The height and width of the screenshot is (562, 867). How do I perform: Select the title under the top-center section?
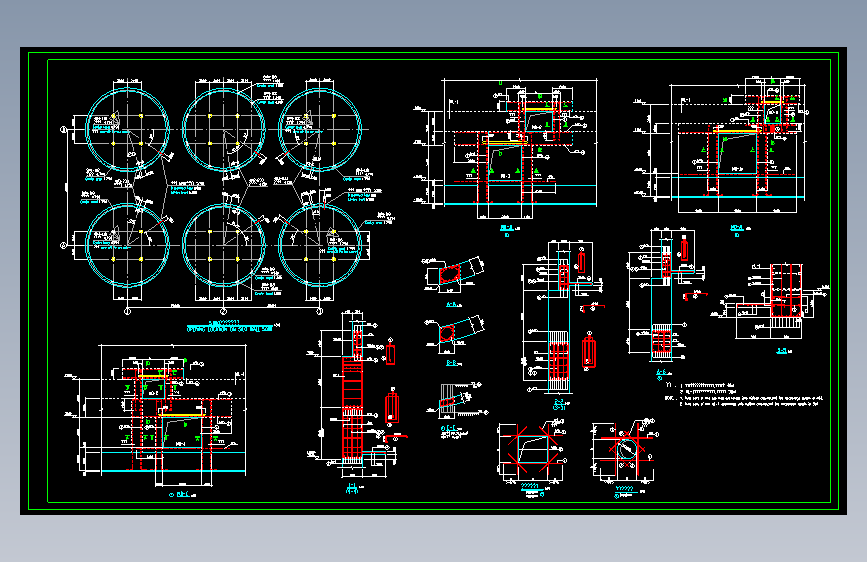(x=507, y=227)
